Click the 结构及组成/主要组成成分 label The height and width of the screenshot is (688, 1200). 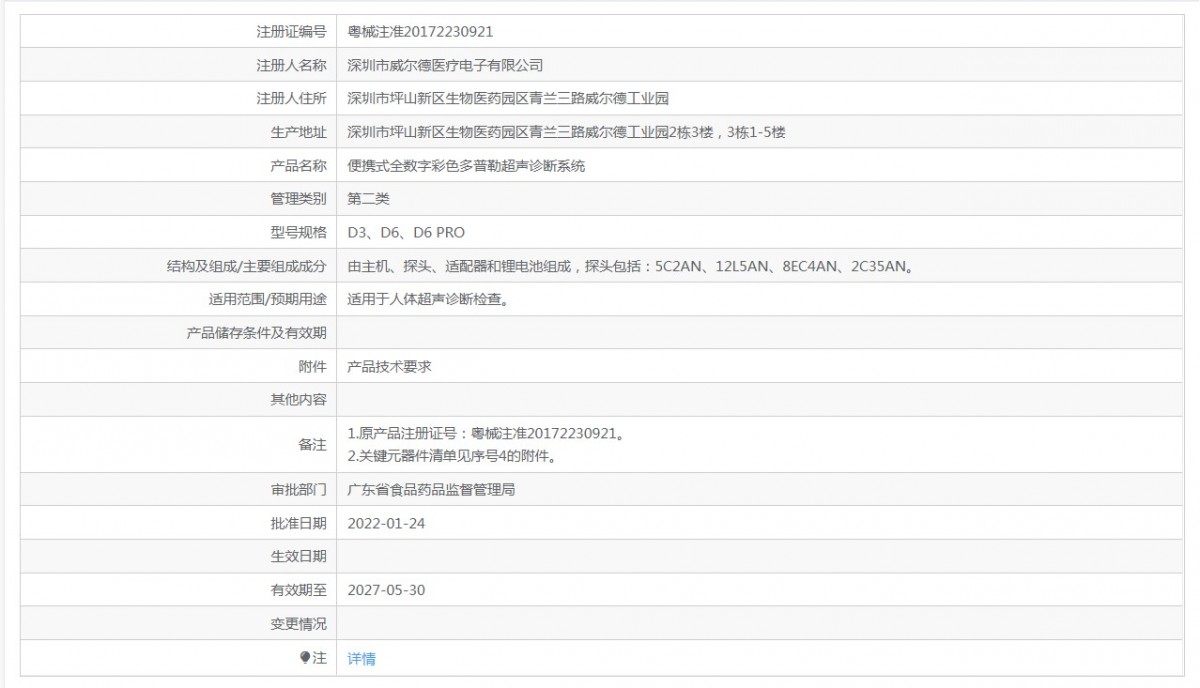coord(247,266)
